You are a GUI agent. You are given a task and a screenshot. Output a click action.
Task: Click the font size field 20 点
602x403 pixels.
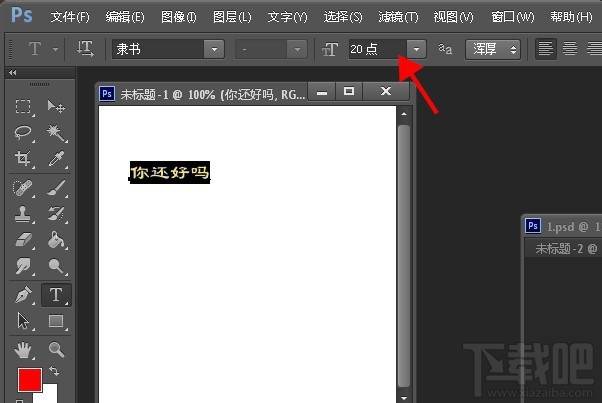tap(377, 49)
